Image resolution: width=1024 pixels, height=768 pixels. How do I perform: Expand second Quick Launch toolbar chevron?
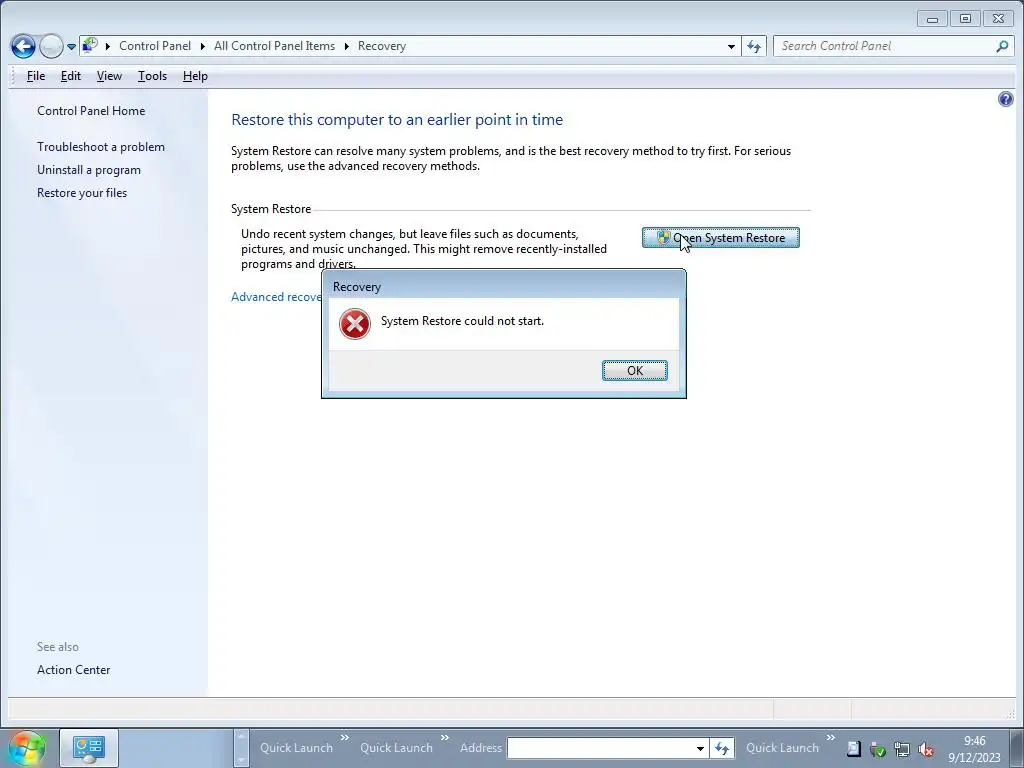click(x=445, y=738)
